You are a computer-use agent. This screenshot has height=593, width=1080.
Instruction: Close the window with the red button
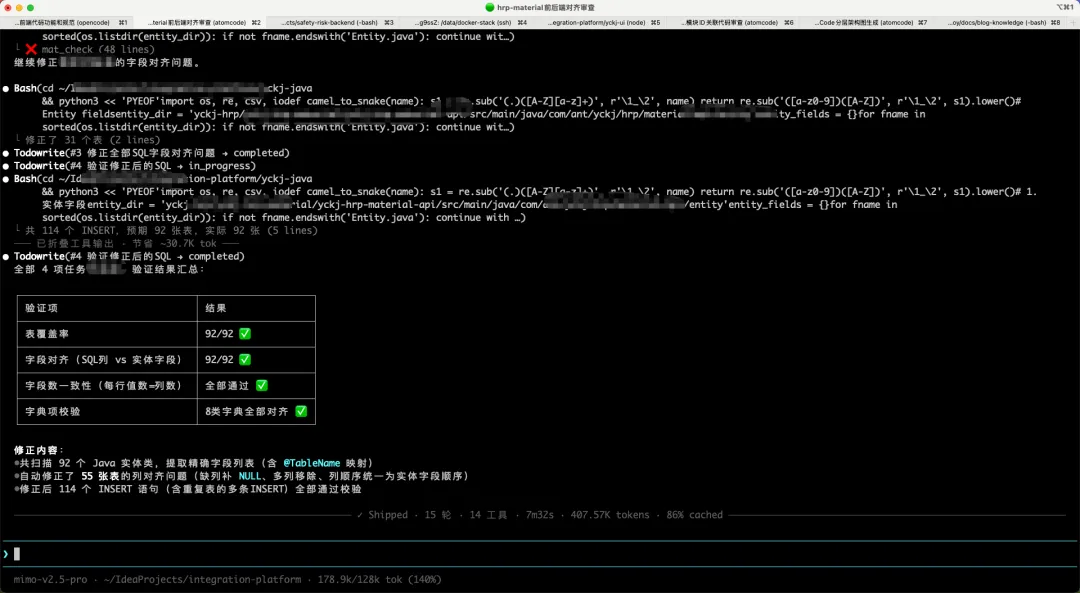tap(7, 8)
